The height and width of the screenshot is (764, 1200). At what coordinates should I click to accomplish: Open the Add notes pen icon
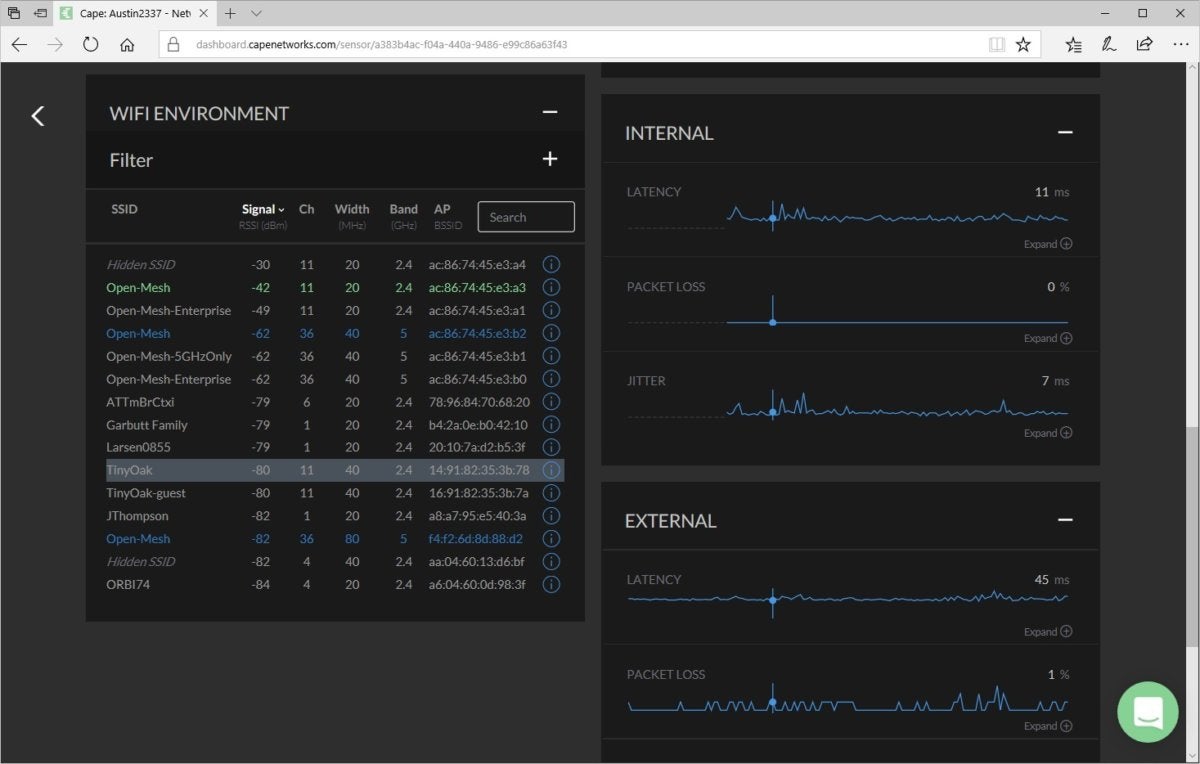[x=1108, y=45]
